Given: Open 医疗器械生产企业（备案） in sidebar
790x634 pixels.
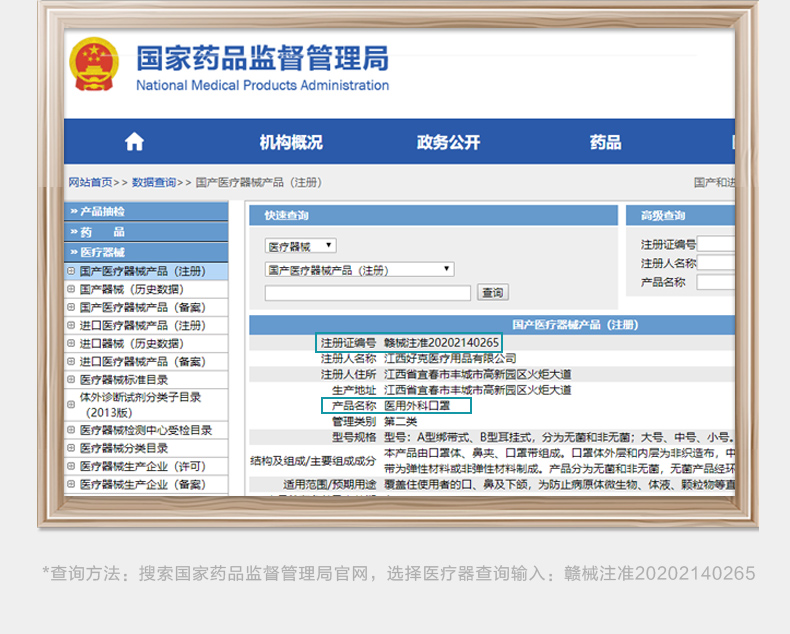Looking at the screenshot, I should tap(143, 484).
